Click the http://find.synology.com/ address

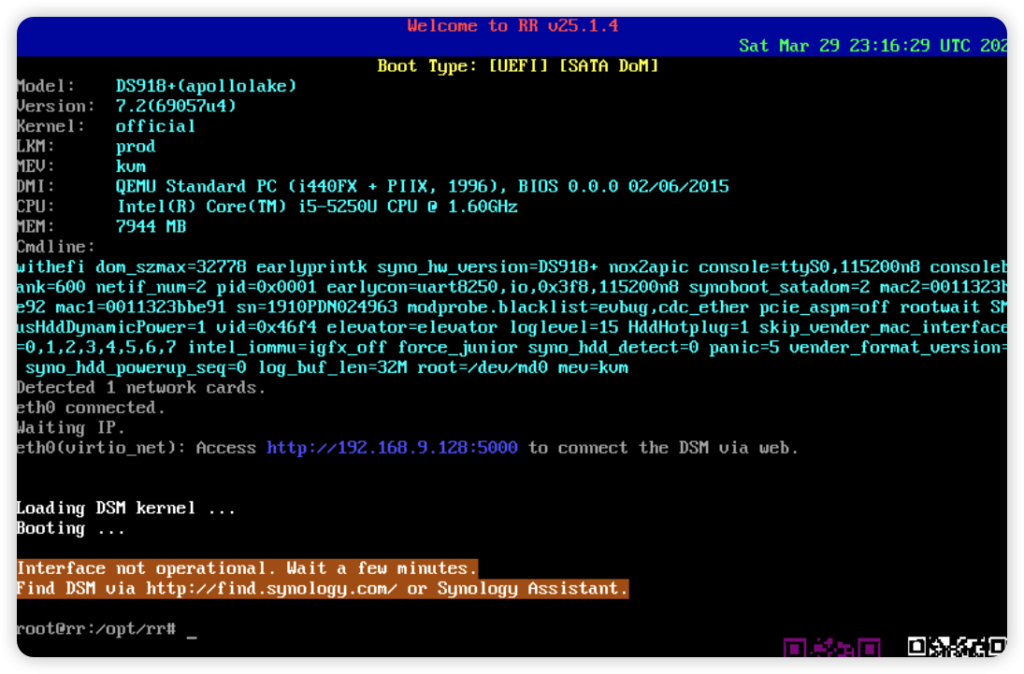[x=271, y=589]
